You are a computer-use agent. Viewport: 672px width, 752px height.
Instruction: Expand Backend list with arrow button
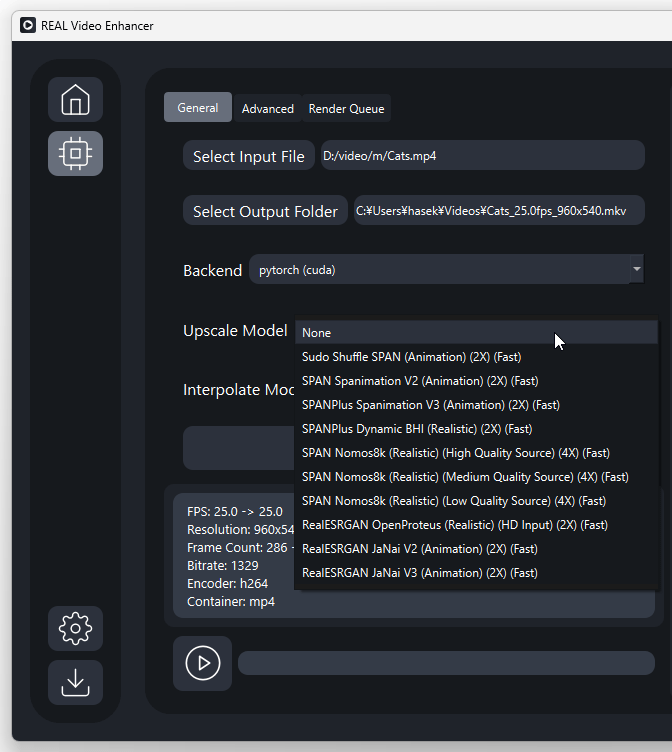coord(637,269)
